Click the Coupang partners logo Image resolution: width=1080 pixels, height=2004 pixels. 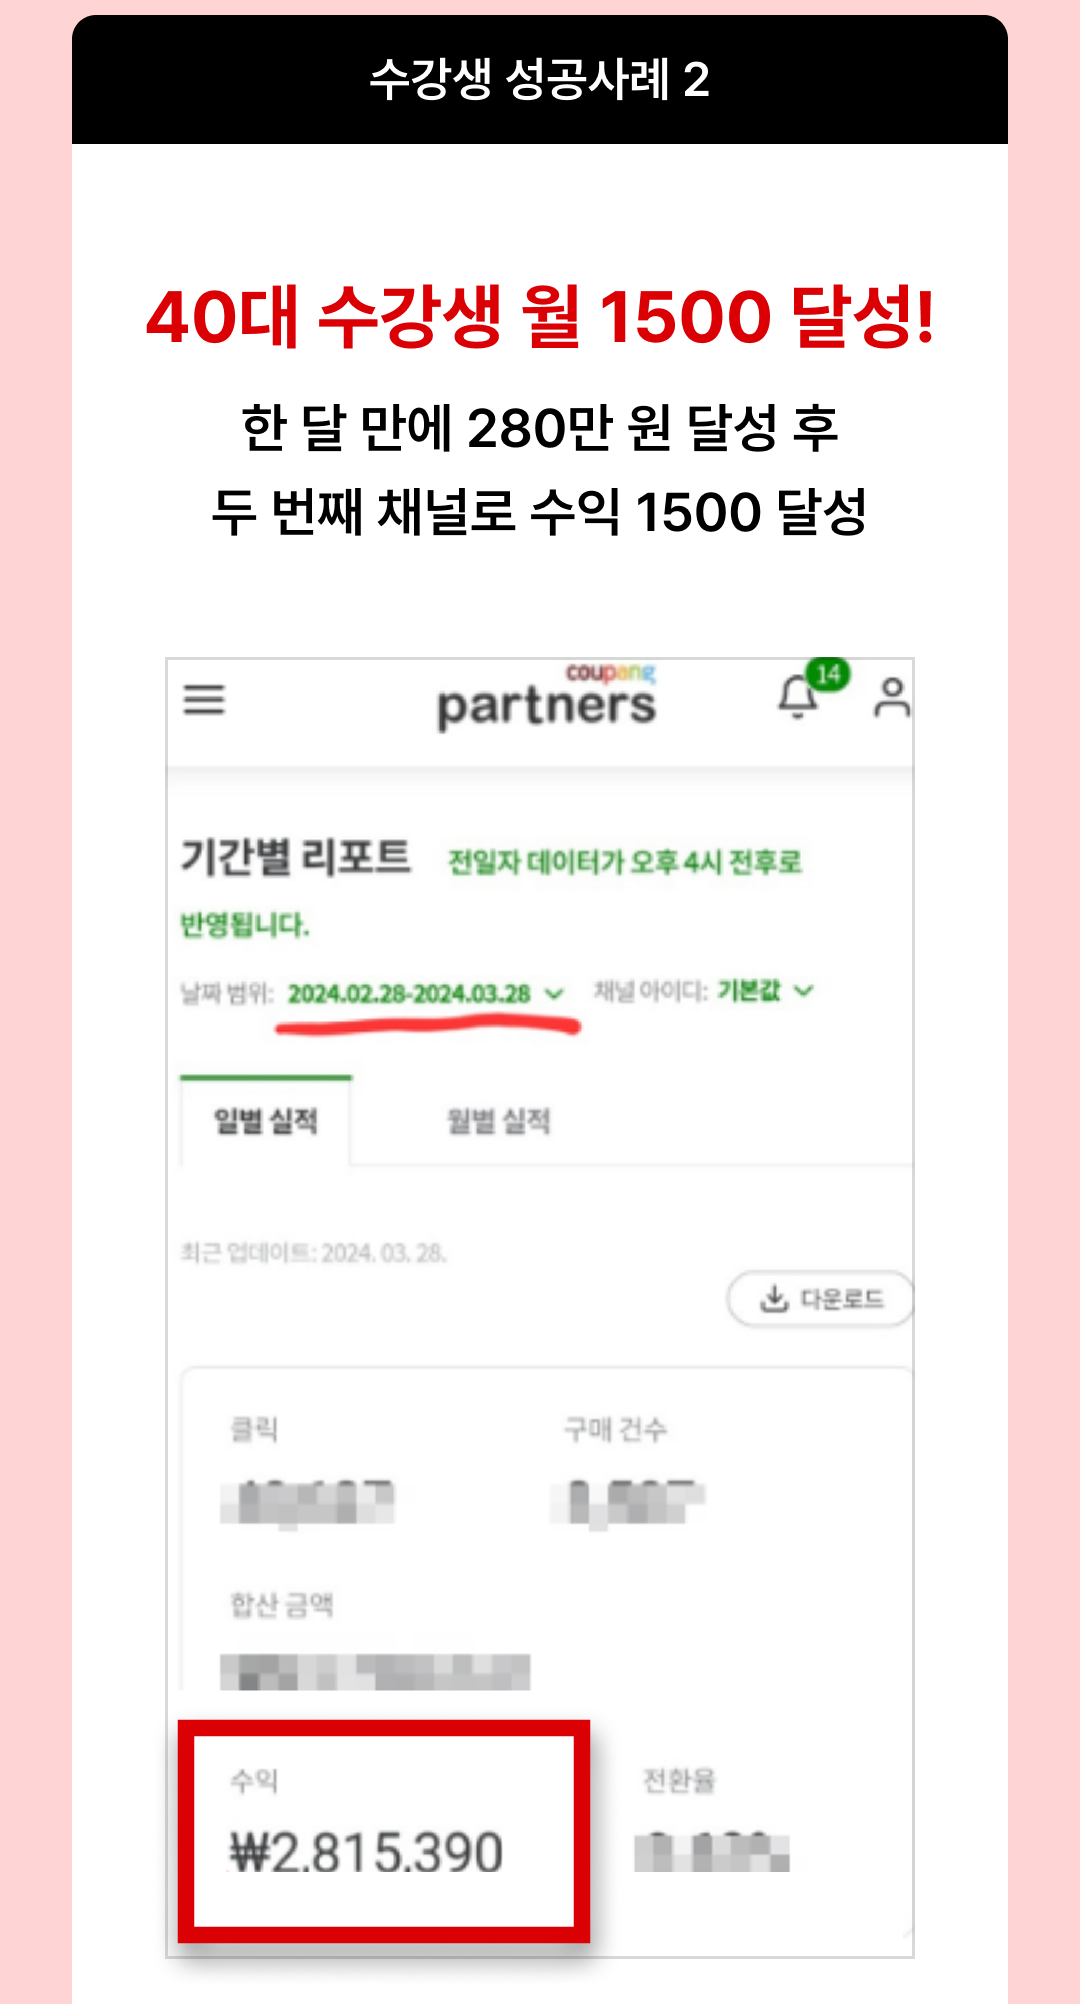[x=547, y=697]
